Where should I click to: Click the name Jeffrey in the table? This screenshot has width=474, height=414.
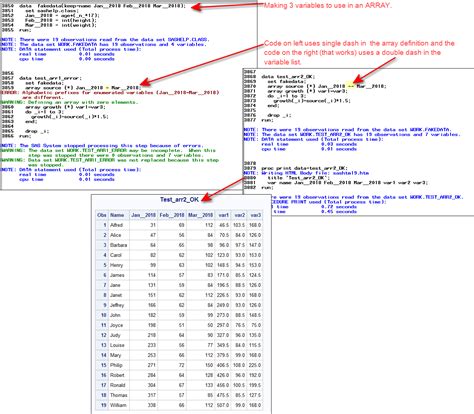117,305
